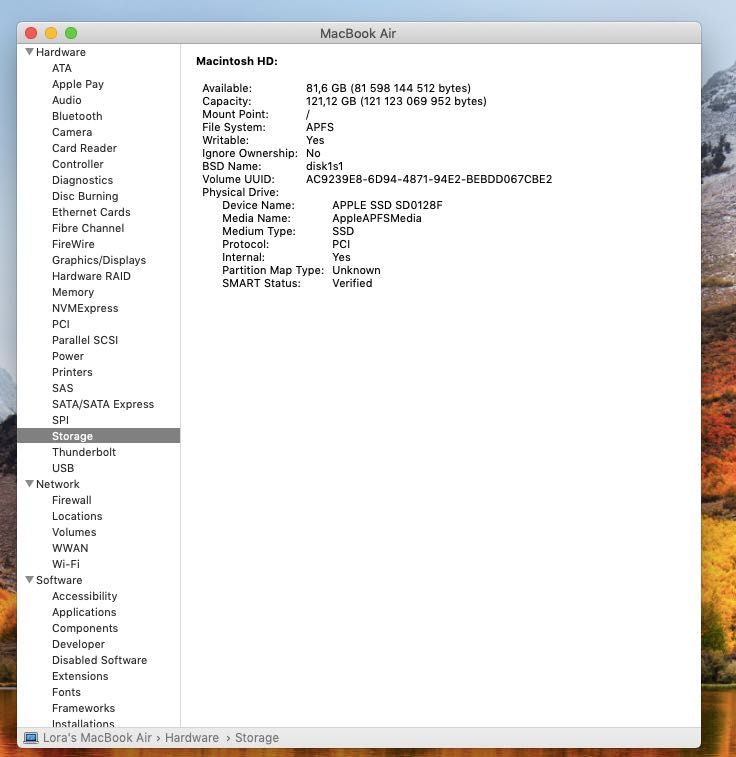Select ATA in the sidebar
Screen dimensions: 736x757
pos(62,68)
